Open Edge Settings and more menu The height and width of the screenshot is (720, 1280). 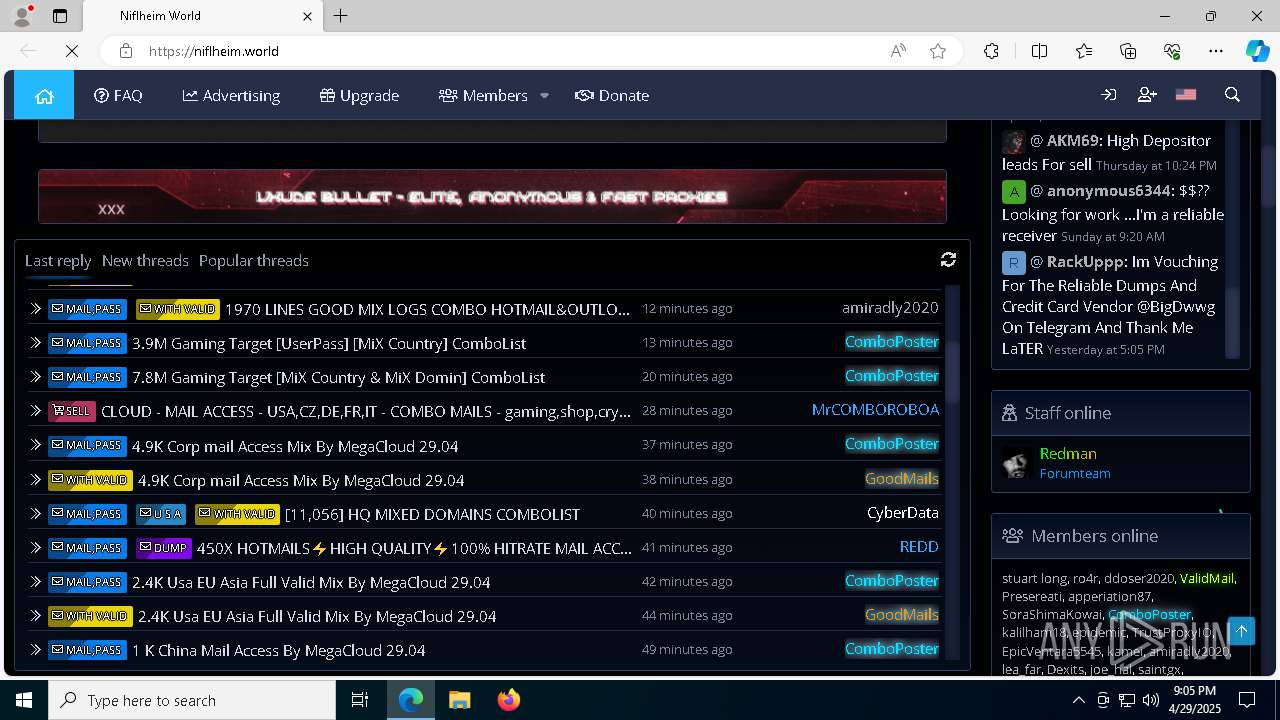point(1216,51)
